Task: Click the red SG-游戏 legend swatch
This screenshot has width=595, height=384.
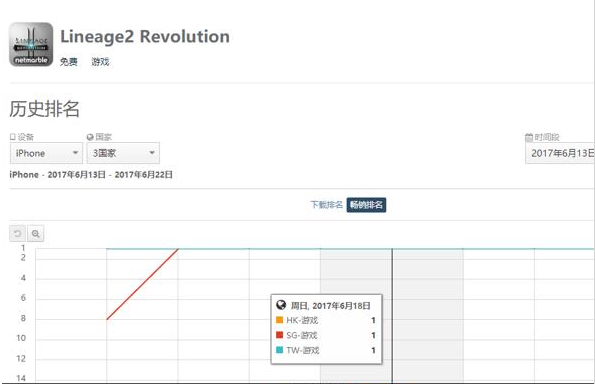Action: [280, 335]
